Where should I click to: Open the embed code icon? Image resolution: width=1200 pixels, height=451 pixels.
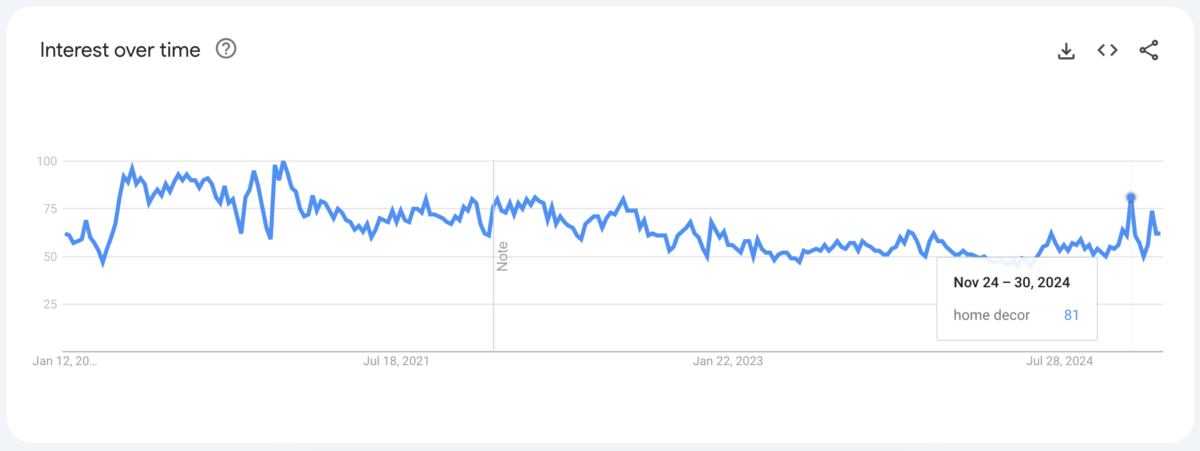[1107, 50]
